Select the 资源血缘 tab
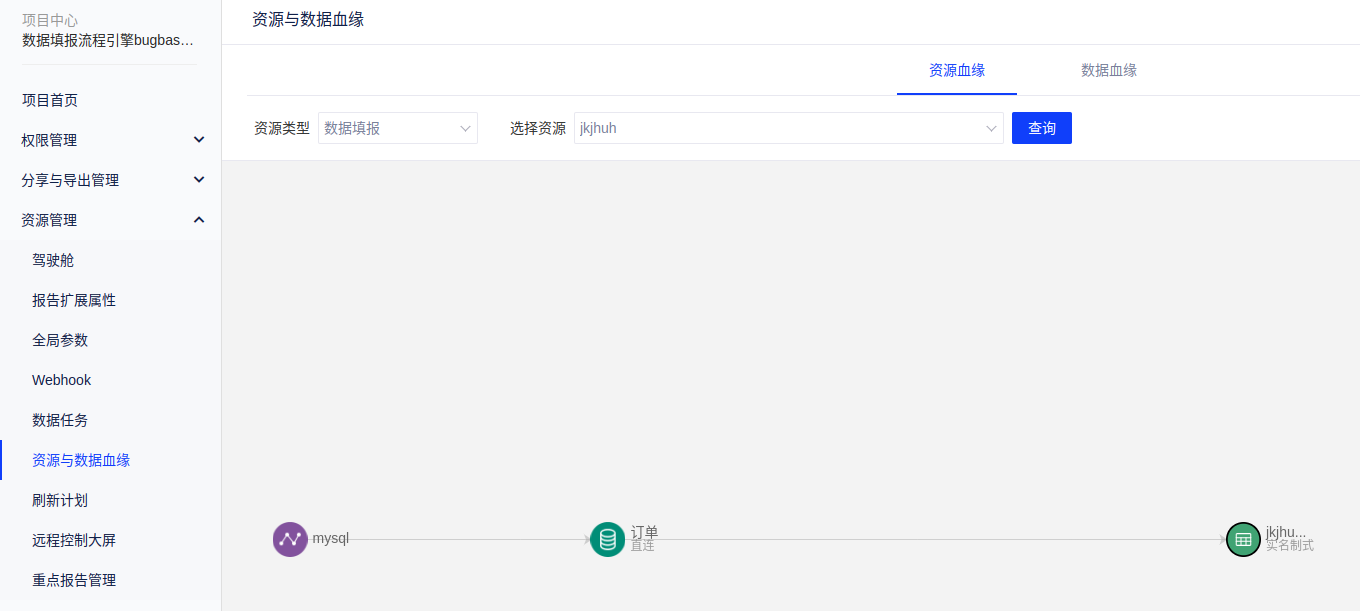Image resolution: width=1360 pixels, height=611 pixels. [x=956, y=70]
